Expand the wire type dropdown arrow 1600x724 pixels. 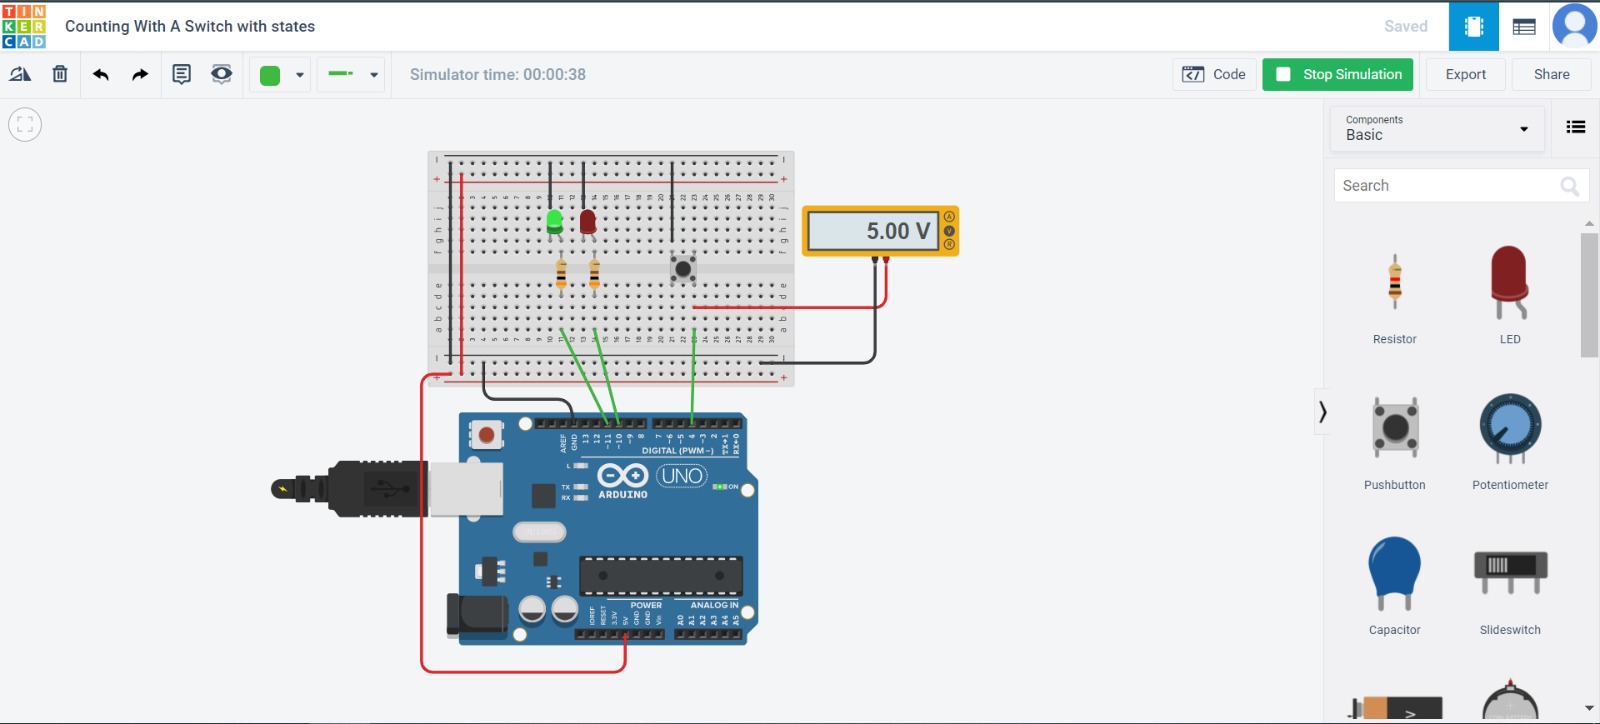click(374, 75)
